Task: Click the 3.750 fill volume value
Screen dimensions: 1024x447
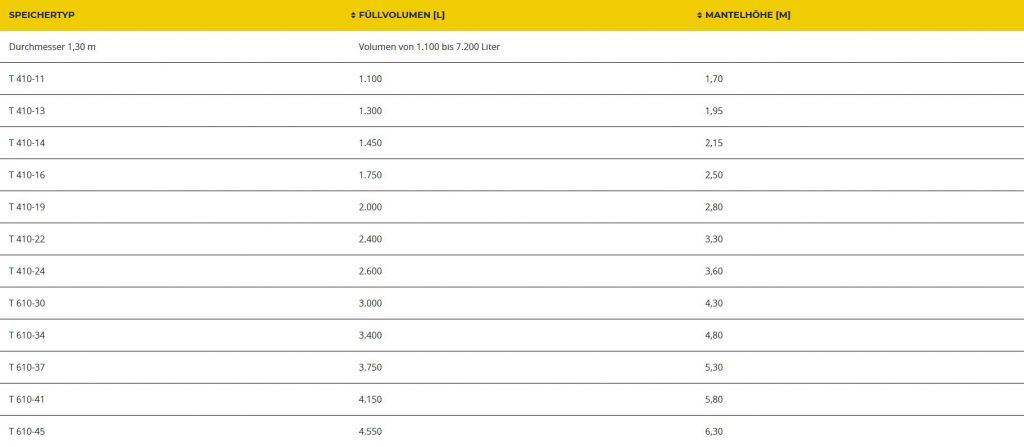Action: click(370, 367)
